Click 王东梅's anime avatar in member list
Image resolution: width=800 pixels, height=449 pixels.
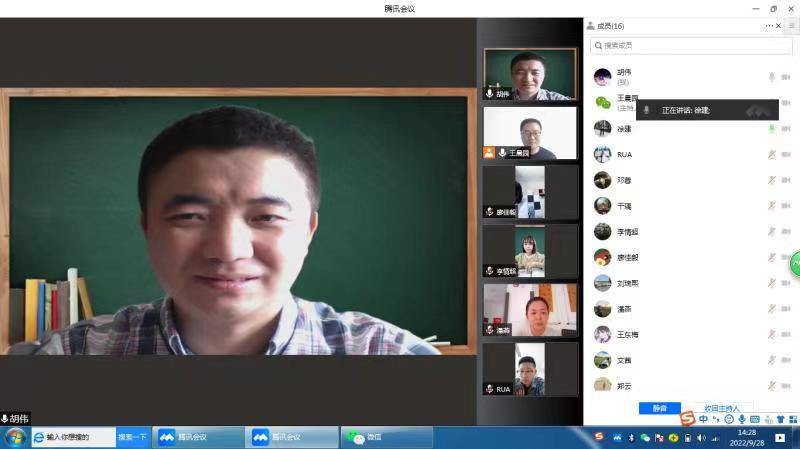(603, 334)
